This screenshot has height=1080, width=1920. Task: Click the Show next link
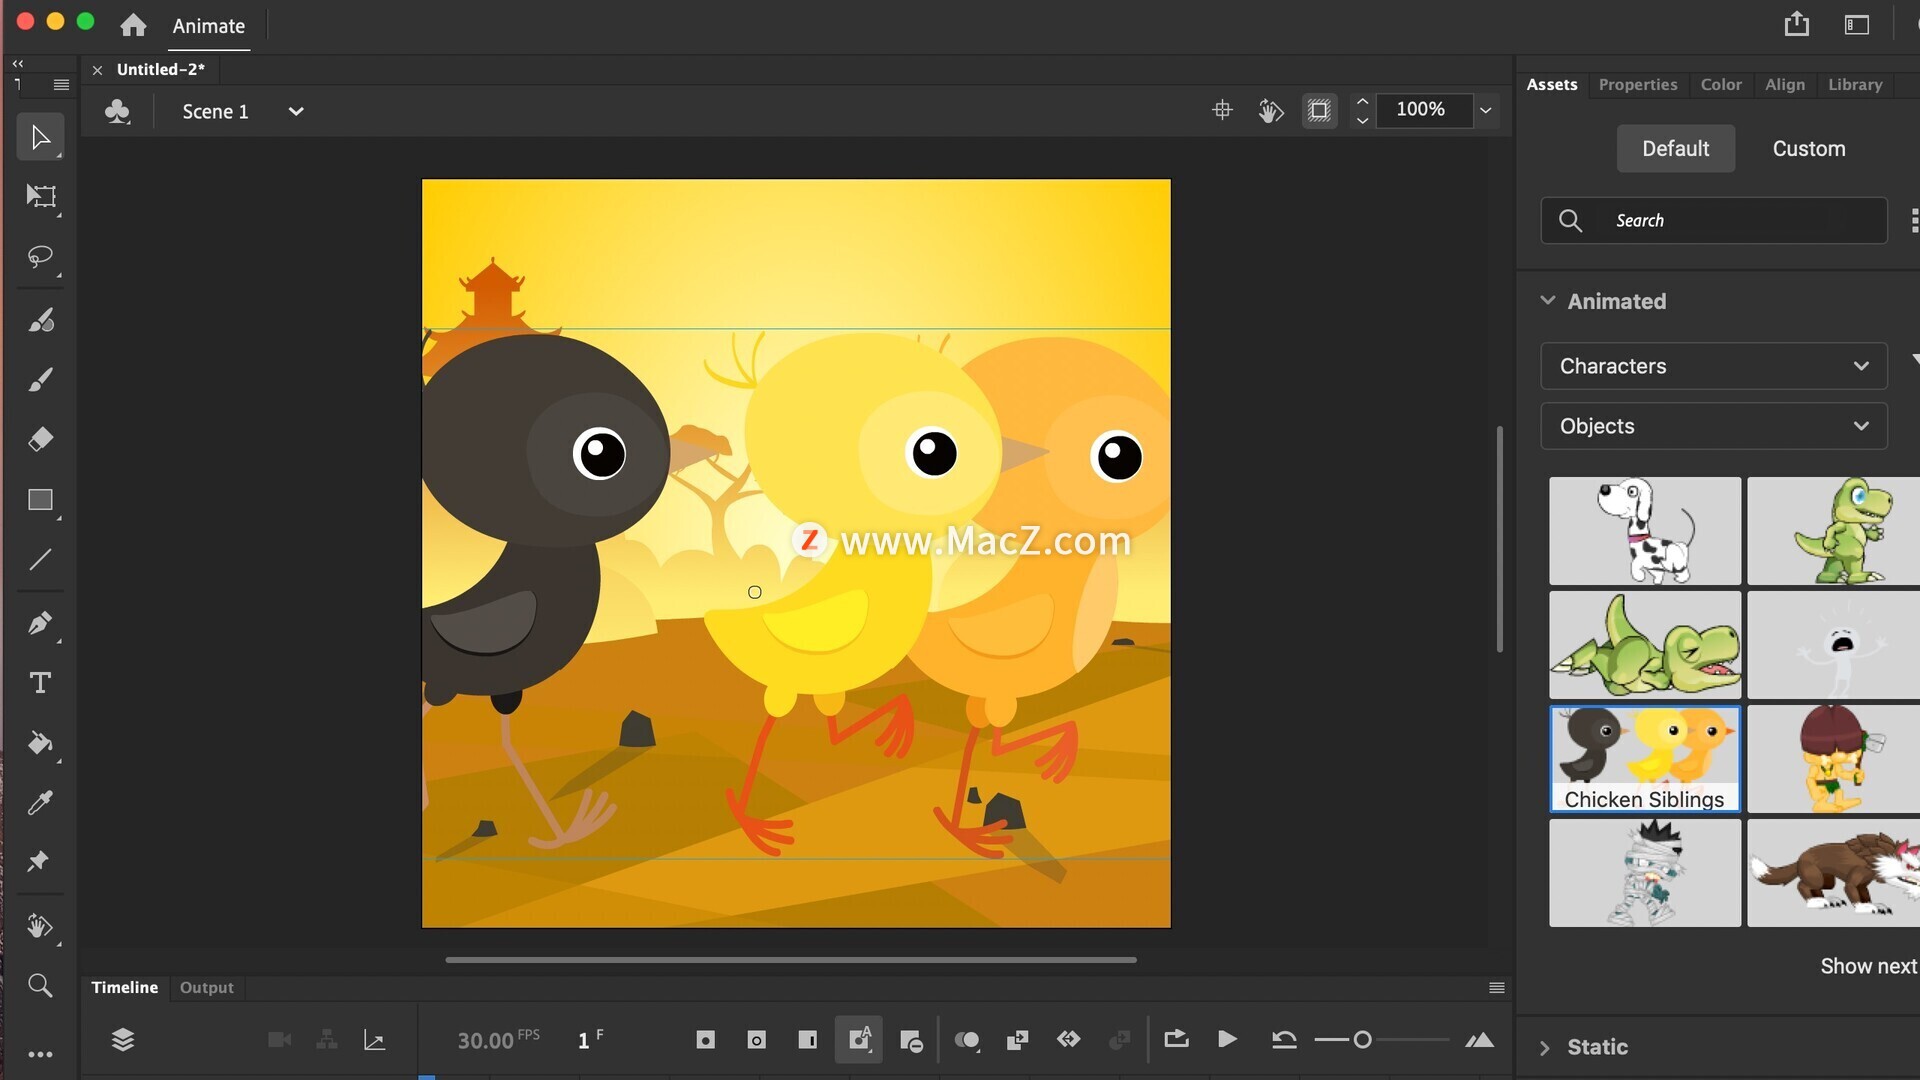1867,966
